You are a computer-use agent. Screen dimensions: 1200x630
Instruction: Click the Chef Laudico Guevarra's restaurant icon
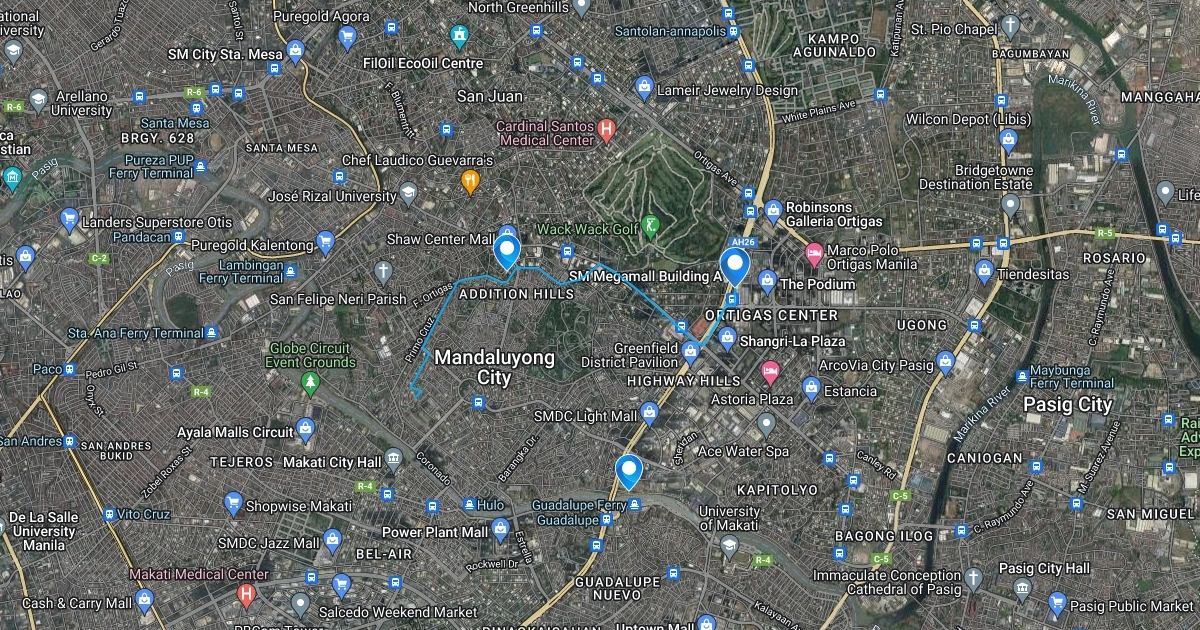tap(471, 181)
